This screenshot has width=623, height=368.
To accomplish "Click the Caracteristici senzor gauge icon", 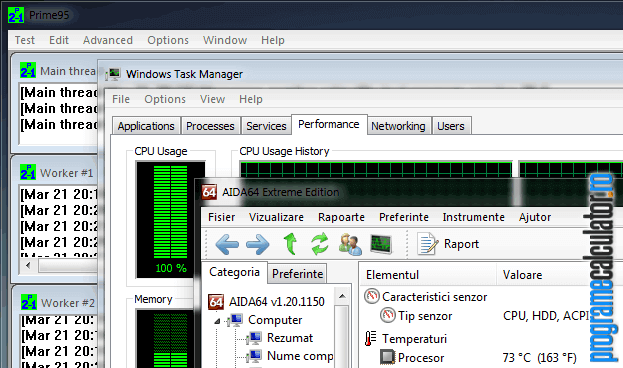I will pyautogui.click(x=372, y=296).
